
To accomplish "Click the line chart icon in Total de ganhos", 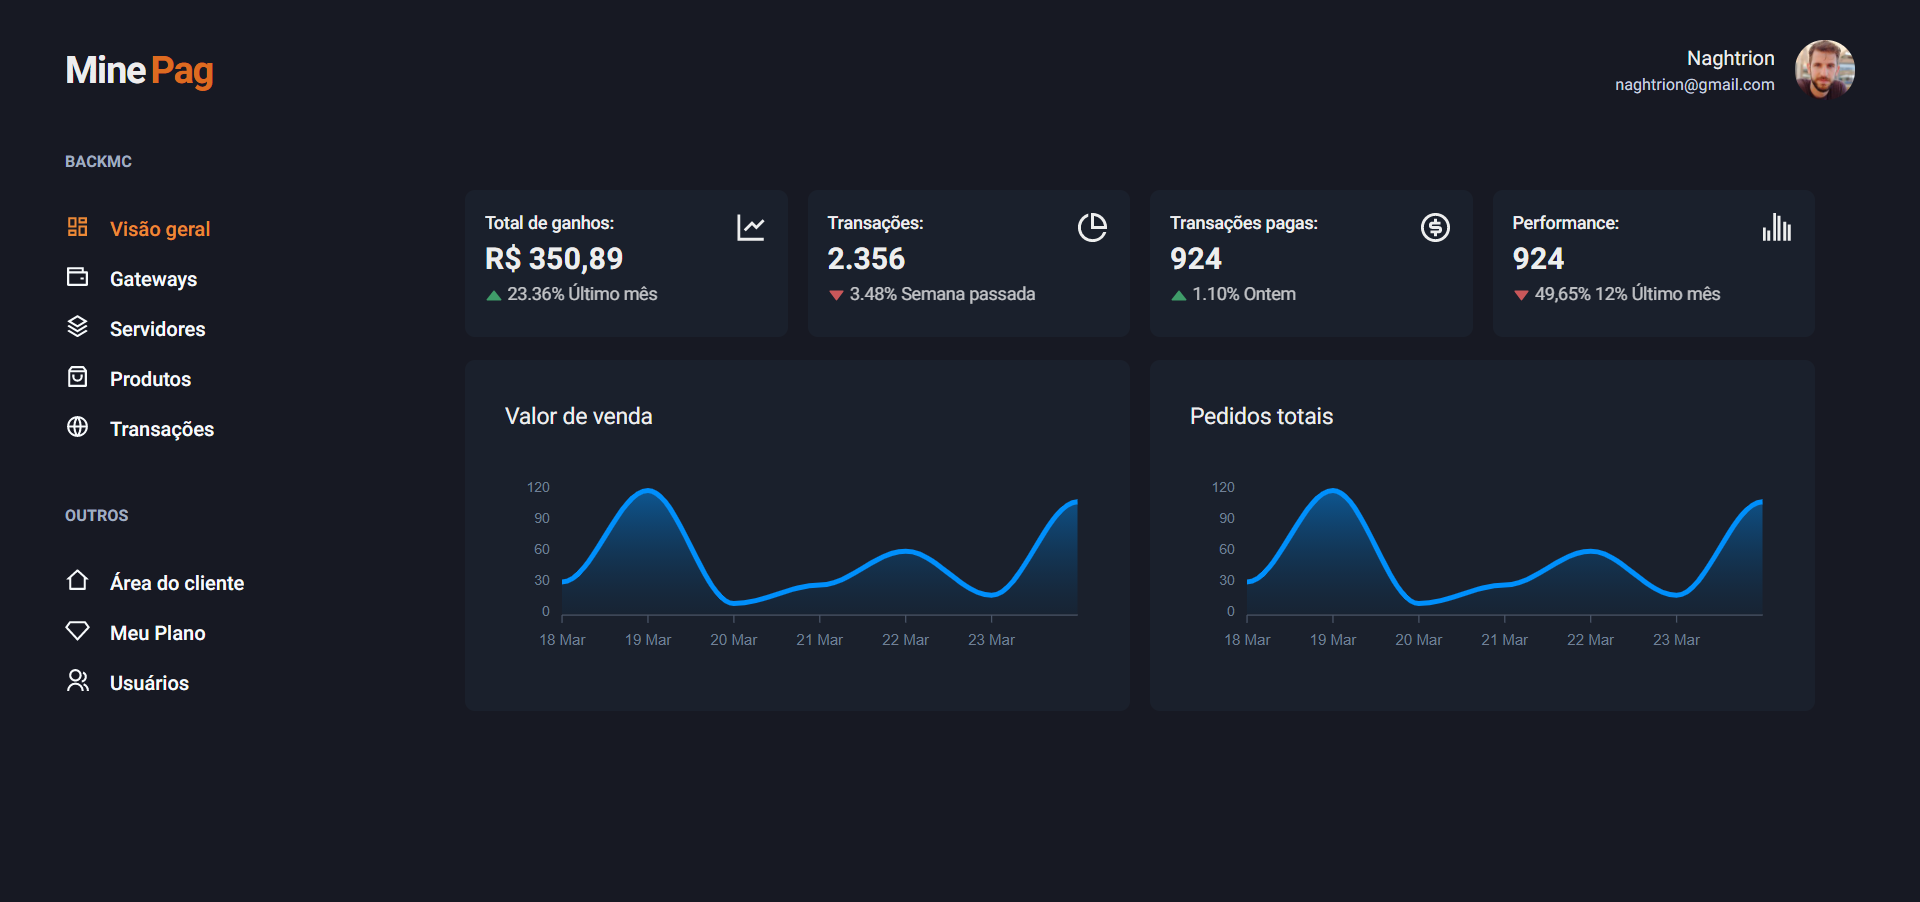I will (751, 228).
